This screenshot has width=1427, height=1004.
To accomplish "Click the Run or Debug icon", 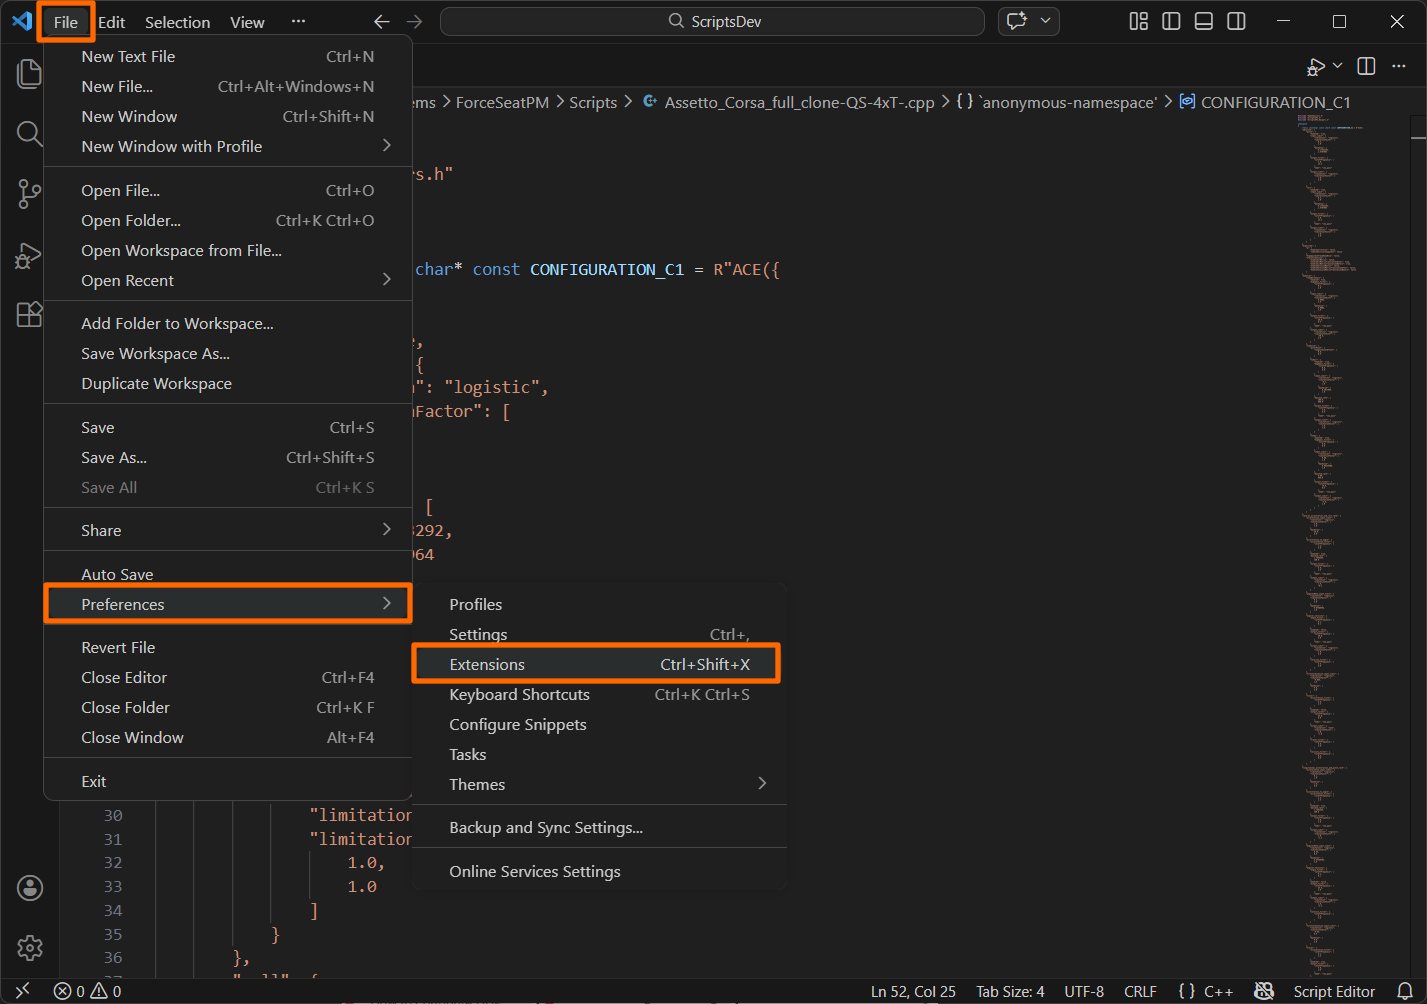I will (x=1316, y=67).
